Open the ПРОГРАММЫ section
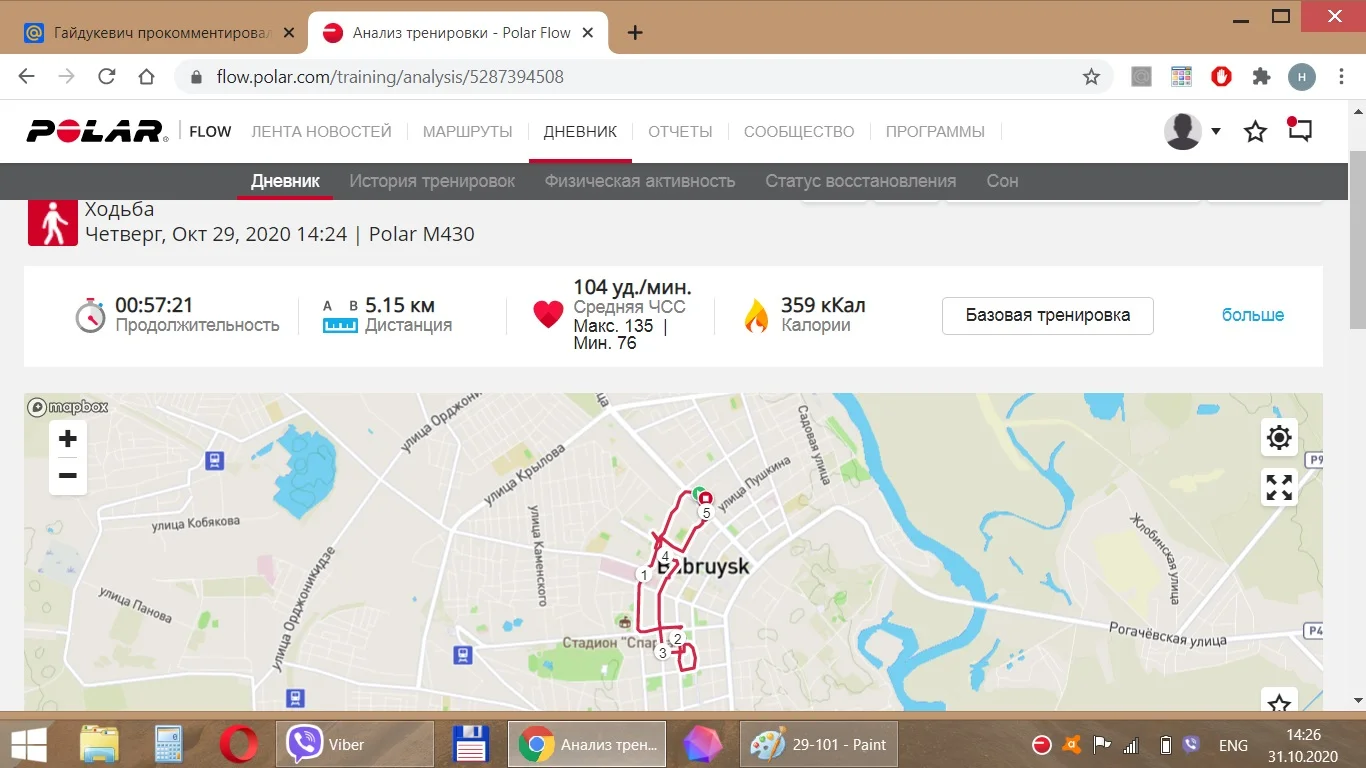 (x=935, y=131)
